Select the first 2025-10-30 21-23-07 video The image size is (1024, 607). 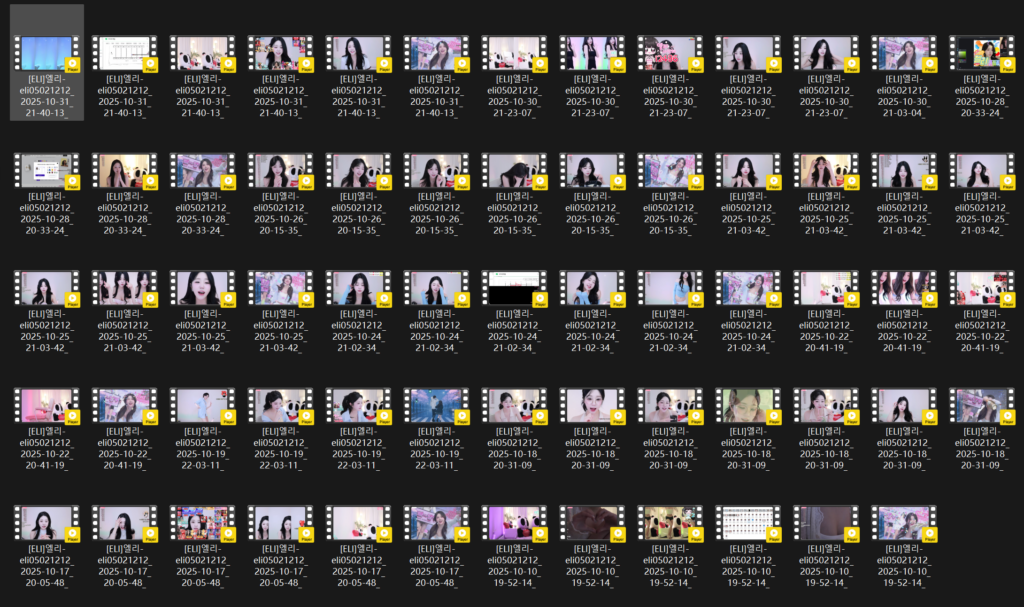[x=513, y=54]
